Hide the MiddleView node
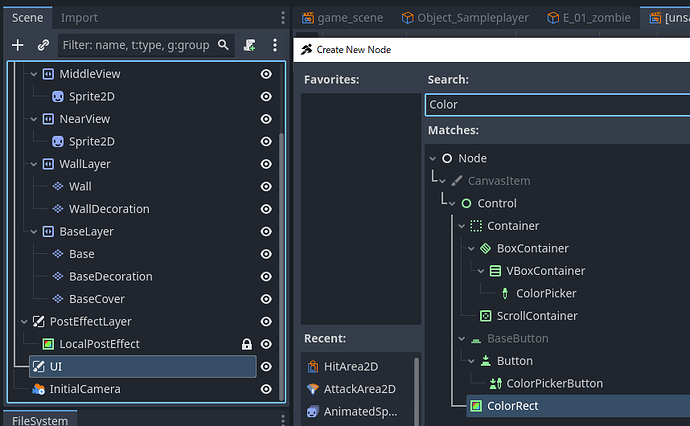Screen dimensions: 690x426 point(266,74)
